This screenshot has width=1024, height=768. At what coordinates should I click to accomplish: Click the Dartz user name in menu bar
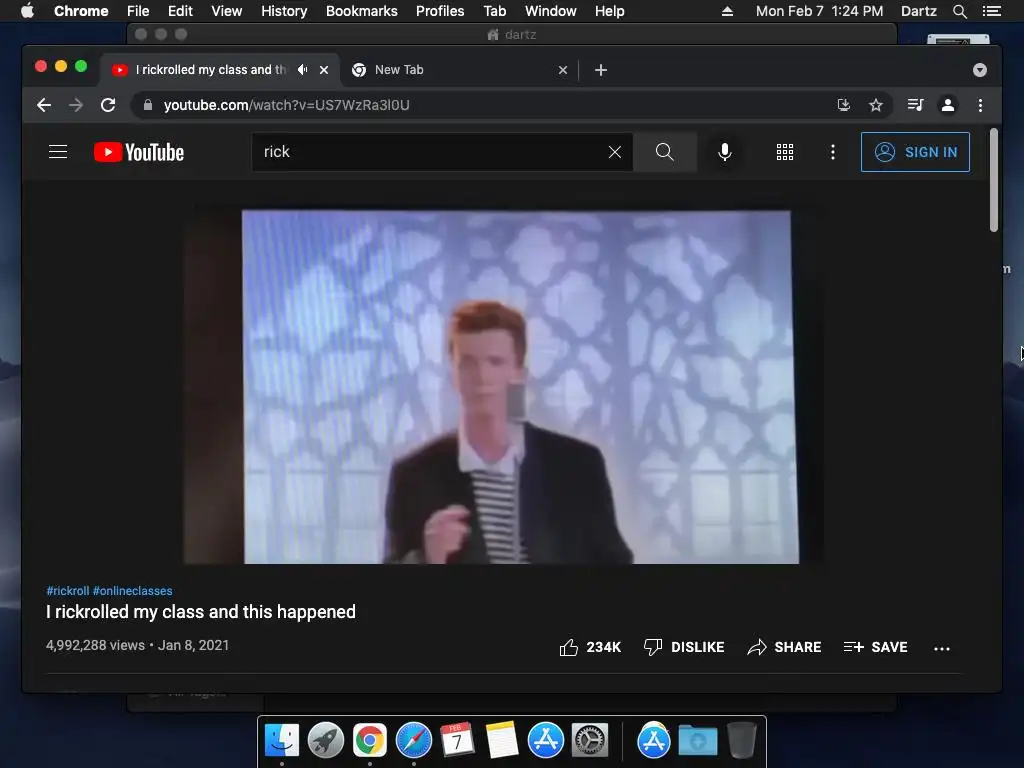[x=919, y=11]
